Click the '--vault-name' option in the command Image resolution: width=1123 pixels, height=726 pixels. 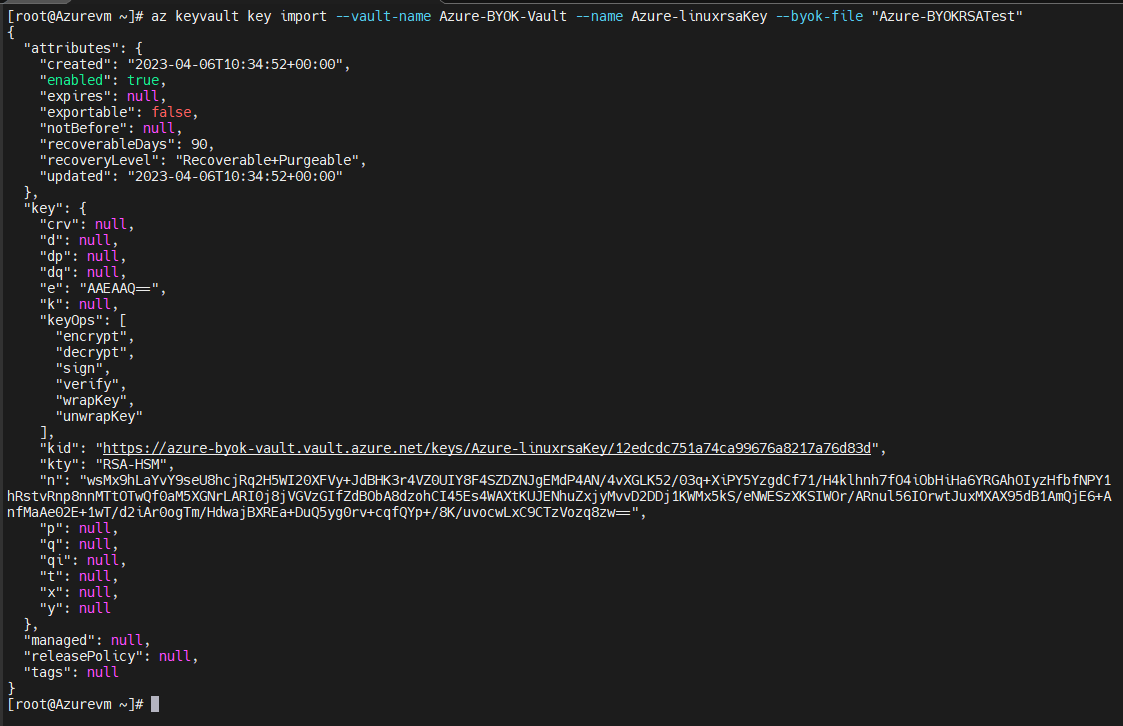click(x=383, y=16)
